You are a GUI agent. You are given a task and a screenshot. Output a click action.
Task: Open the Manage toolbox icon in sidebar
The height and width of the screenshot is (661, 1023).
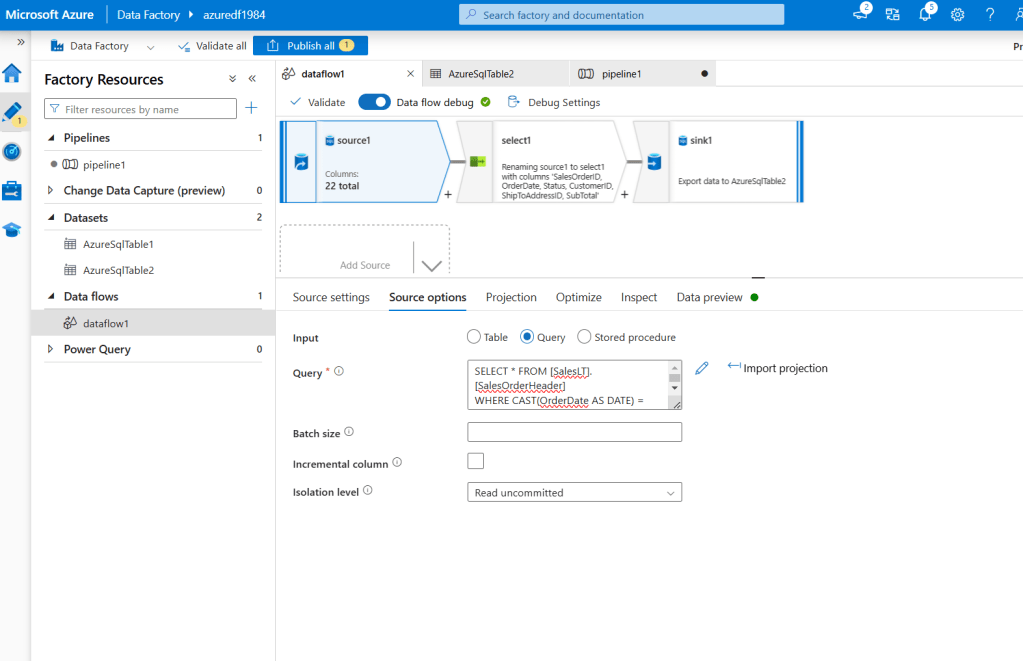pos(12,190)
